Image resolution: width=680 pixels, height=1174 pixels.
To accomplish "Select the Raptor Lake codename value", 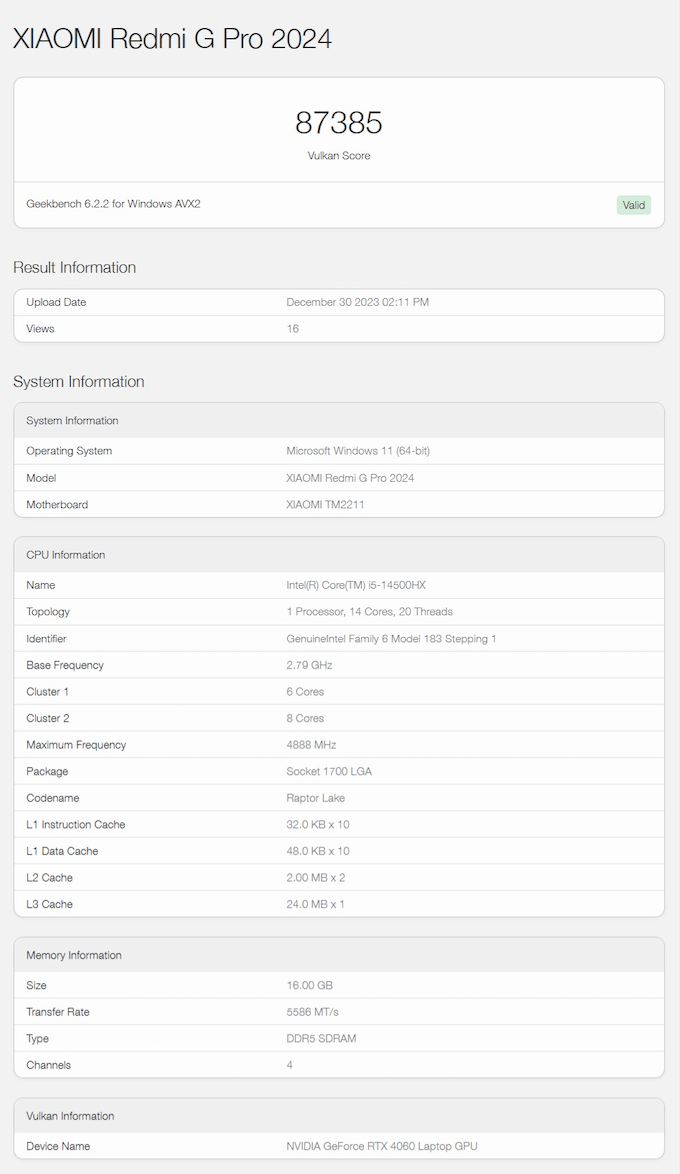I will 316,798.
